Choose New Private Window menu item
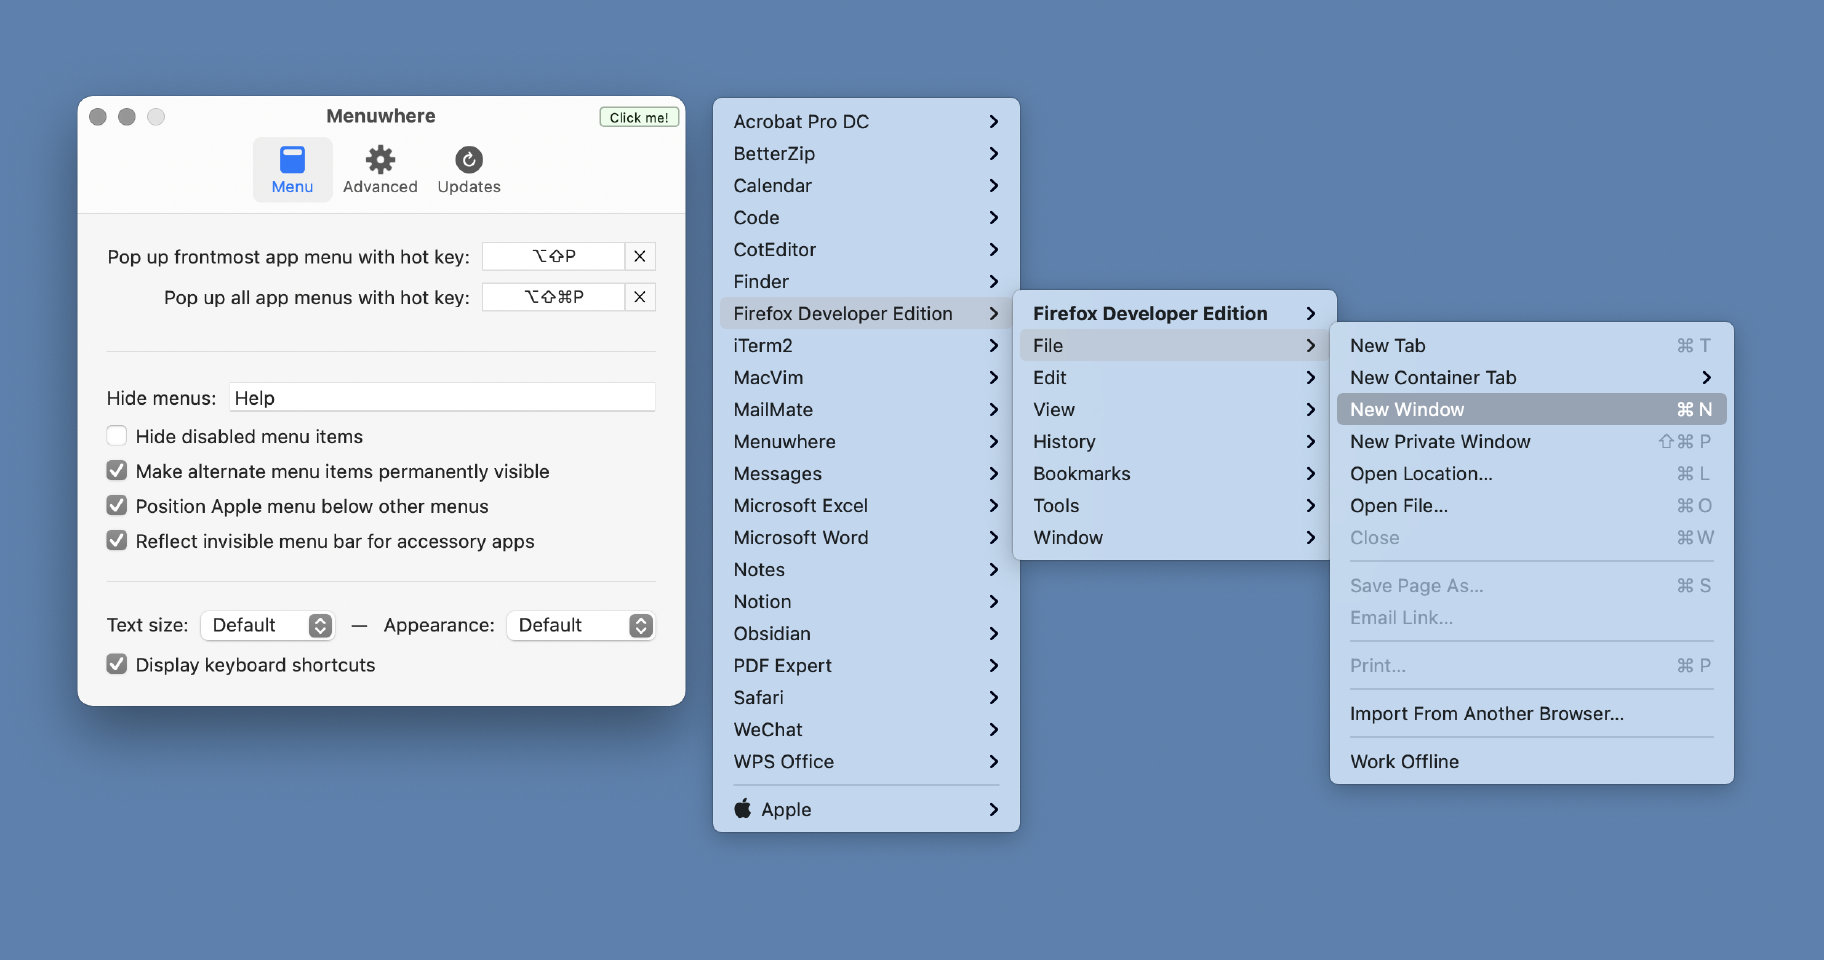 coord(1440,442)
